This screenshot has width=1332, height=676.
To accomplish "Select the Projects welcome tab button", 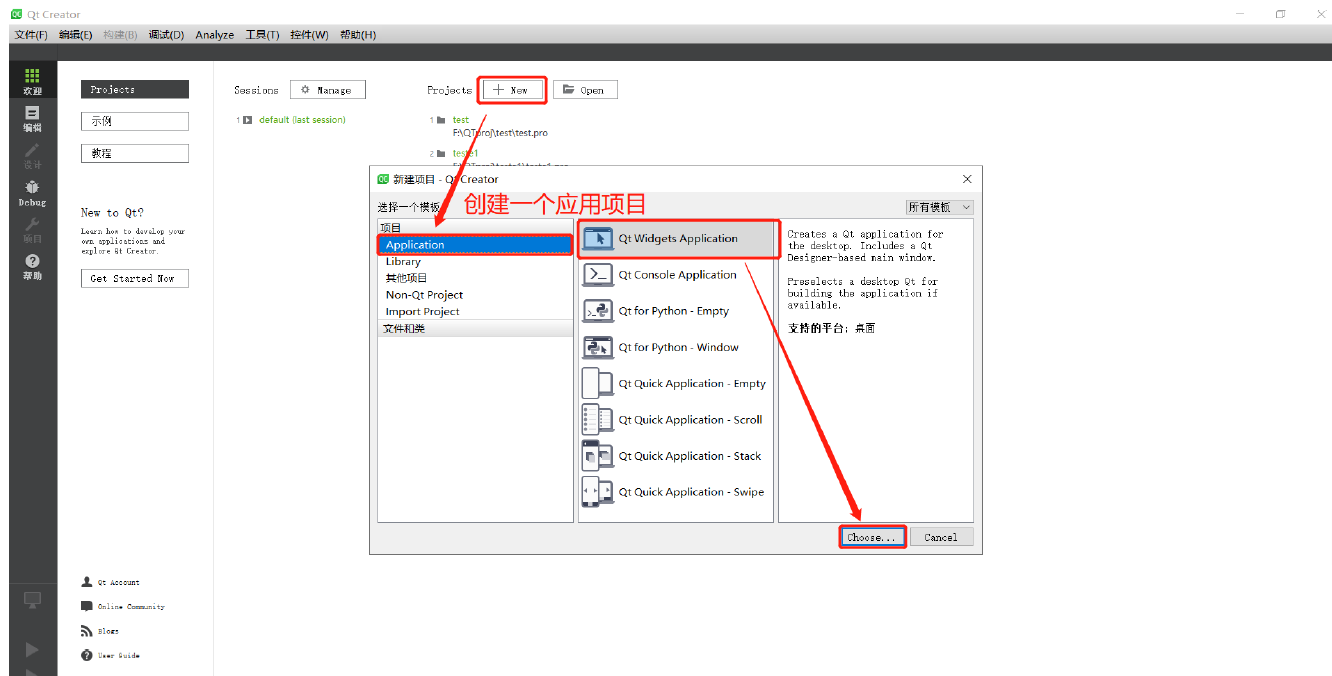I will point(134,89).
